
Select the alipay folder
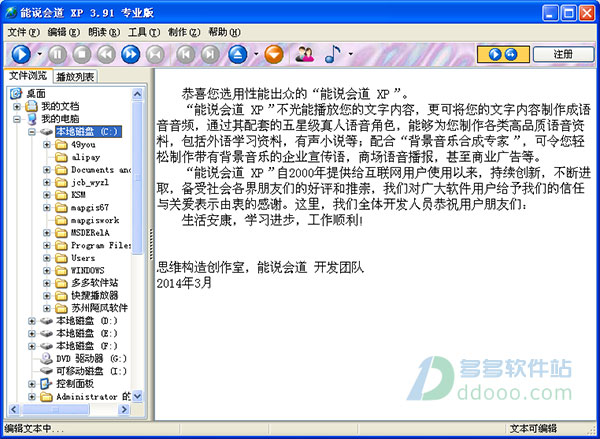[86, 157]
